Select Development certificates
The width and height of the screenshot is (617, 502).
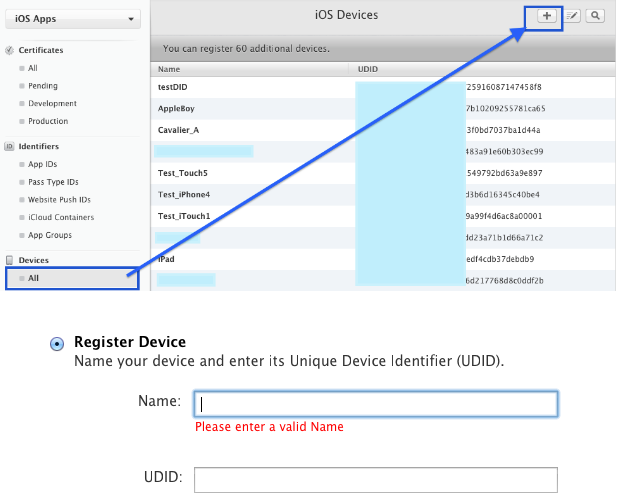point(52,103)
